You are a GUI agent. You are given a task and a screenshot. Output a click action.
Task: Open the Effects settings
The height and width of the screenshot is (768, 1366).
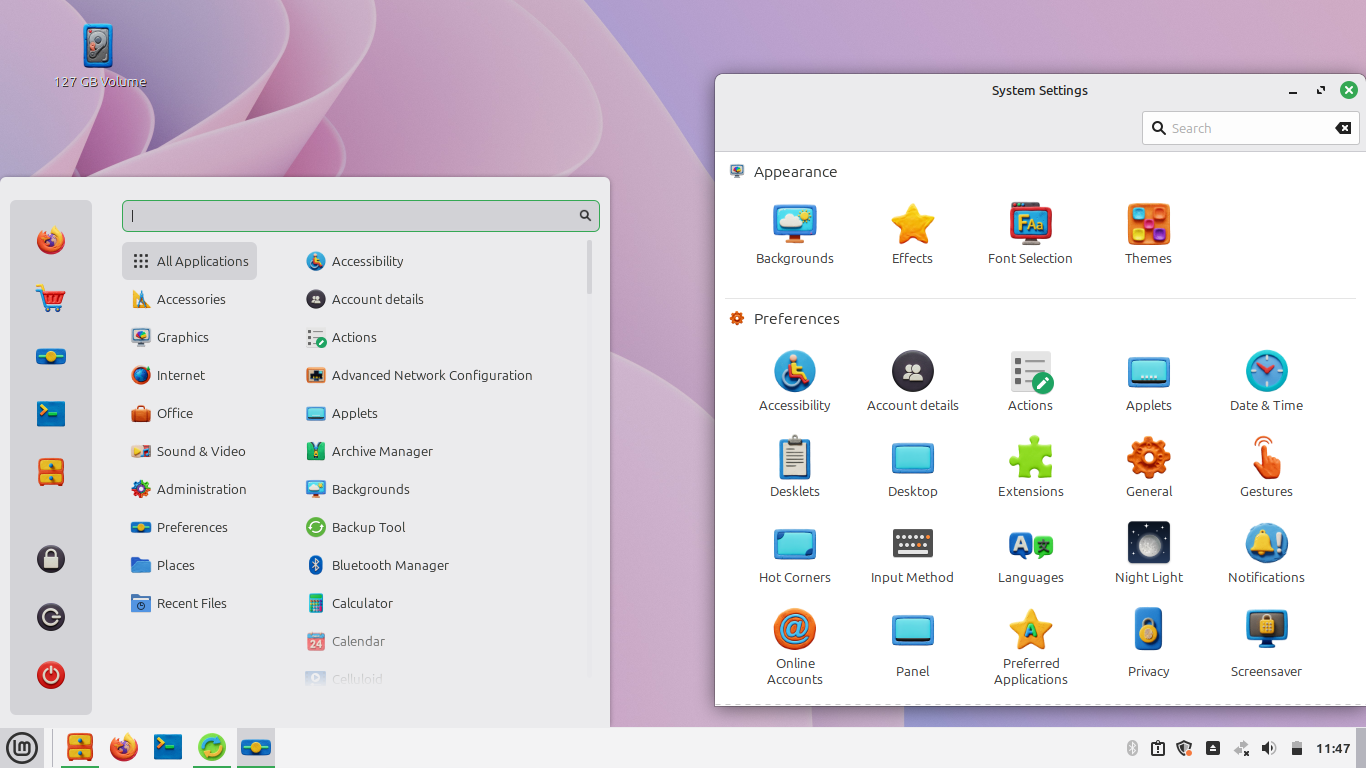[x=912, y=234]
